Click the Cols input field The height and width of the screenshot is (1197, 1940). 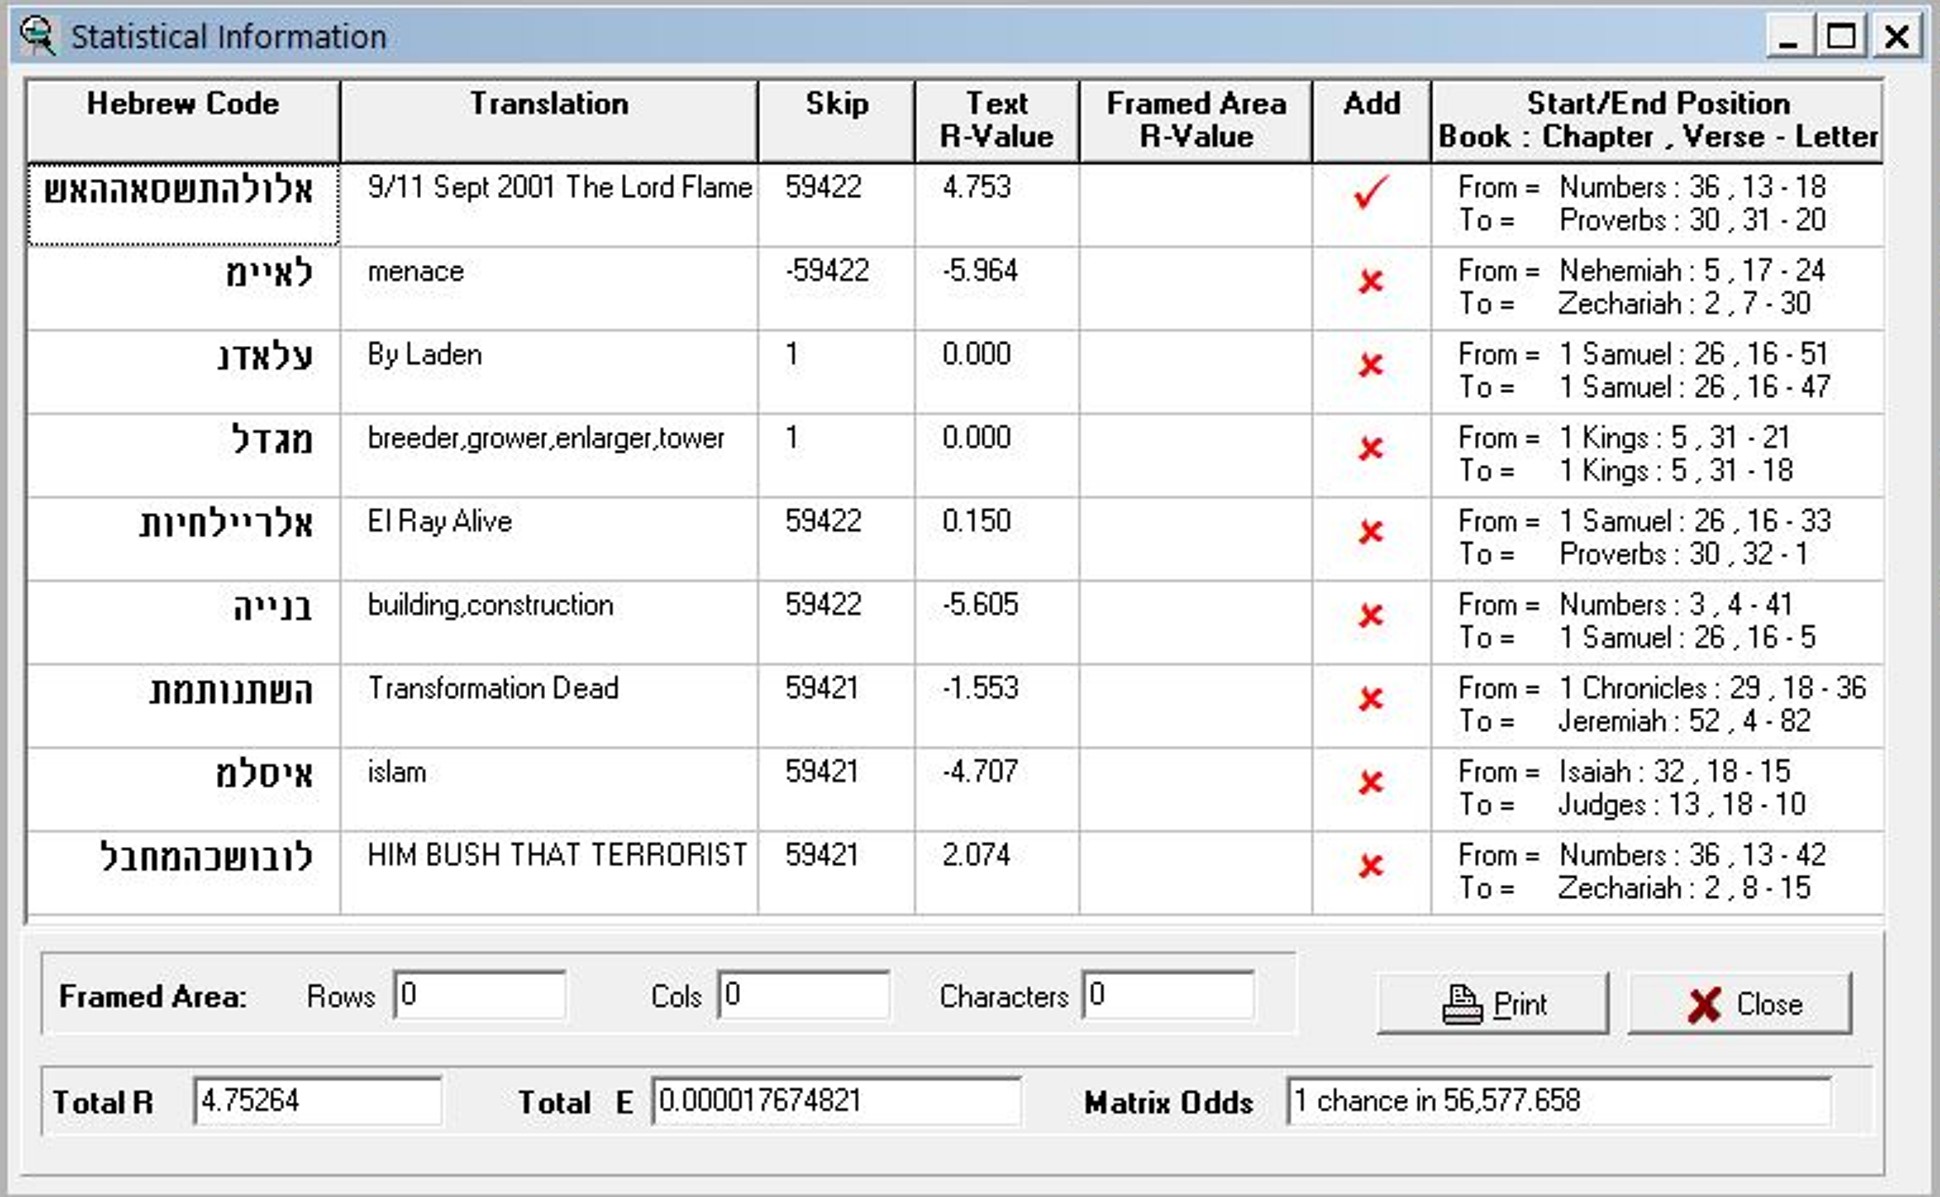[803, 995]
